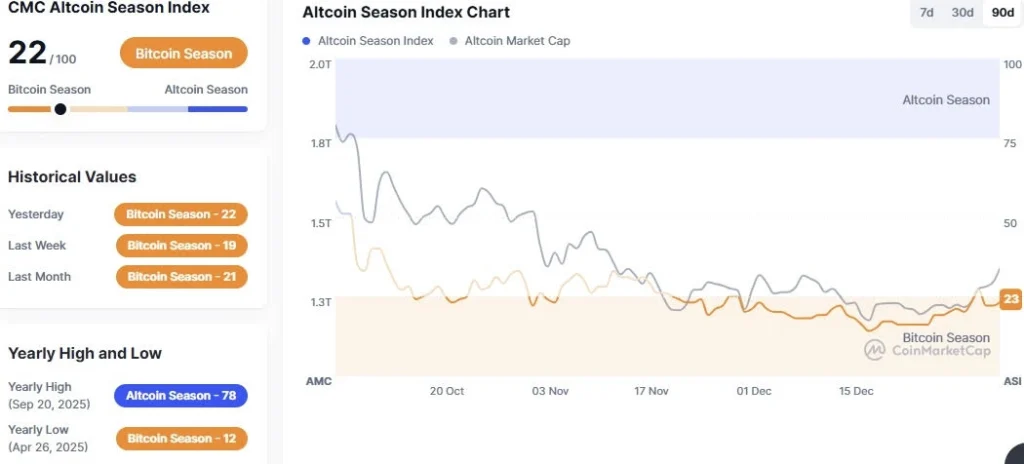Switch chart range to 30d

click(x=962, y=13)
